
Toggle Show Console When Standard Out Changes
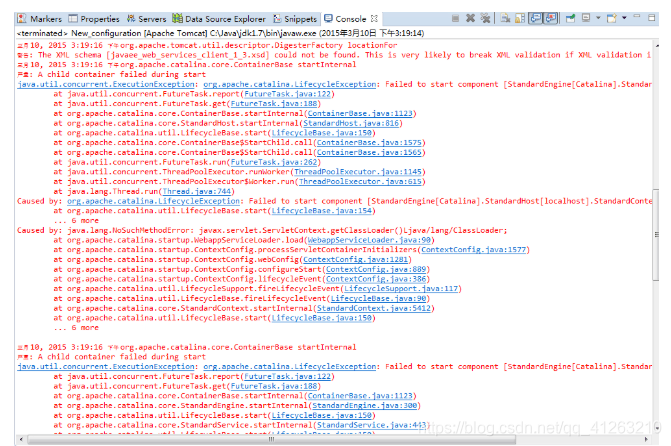click(535, 18)
